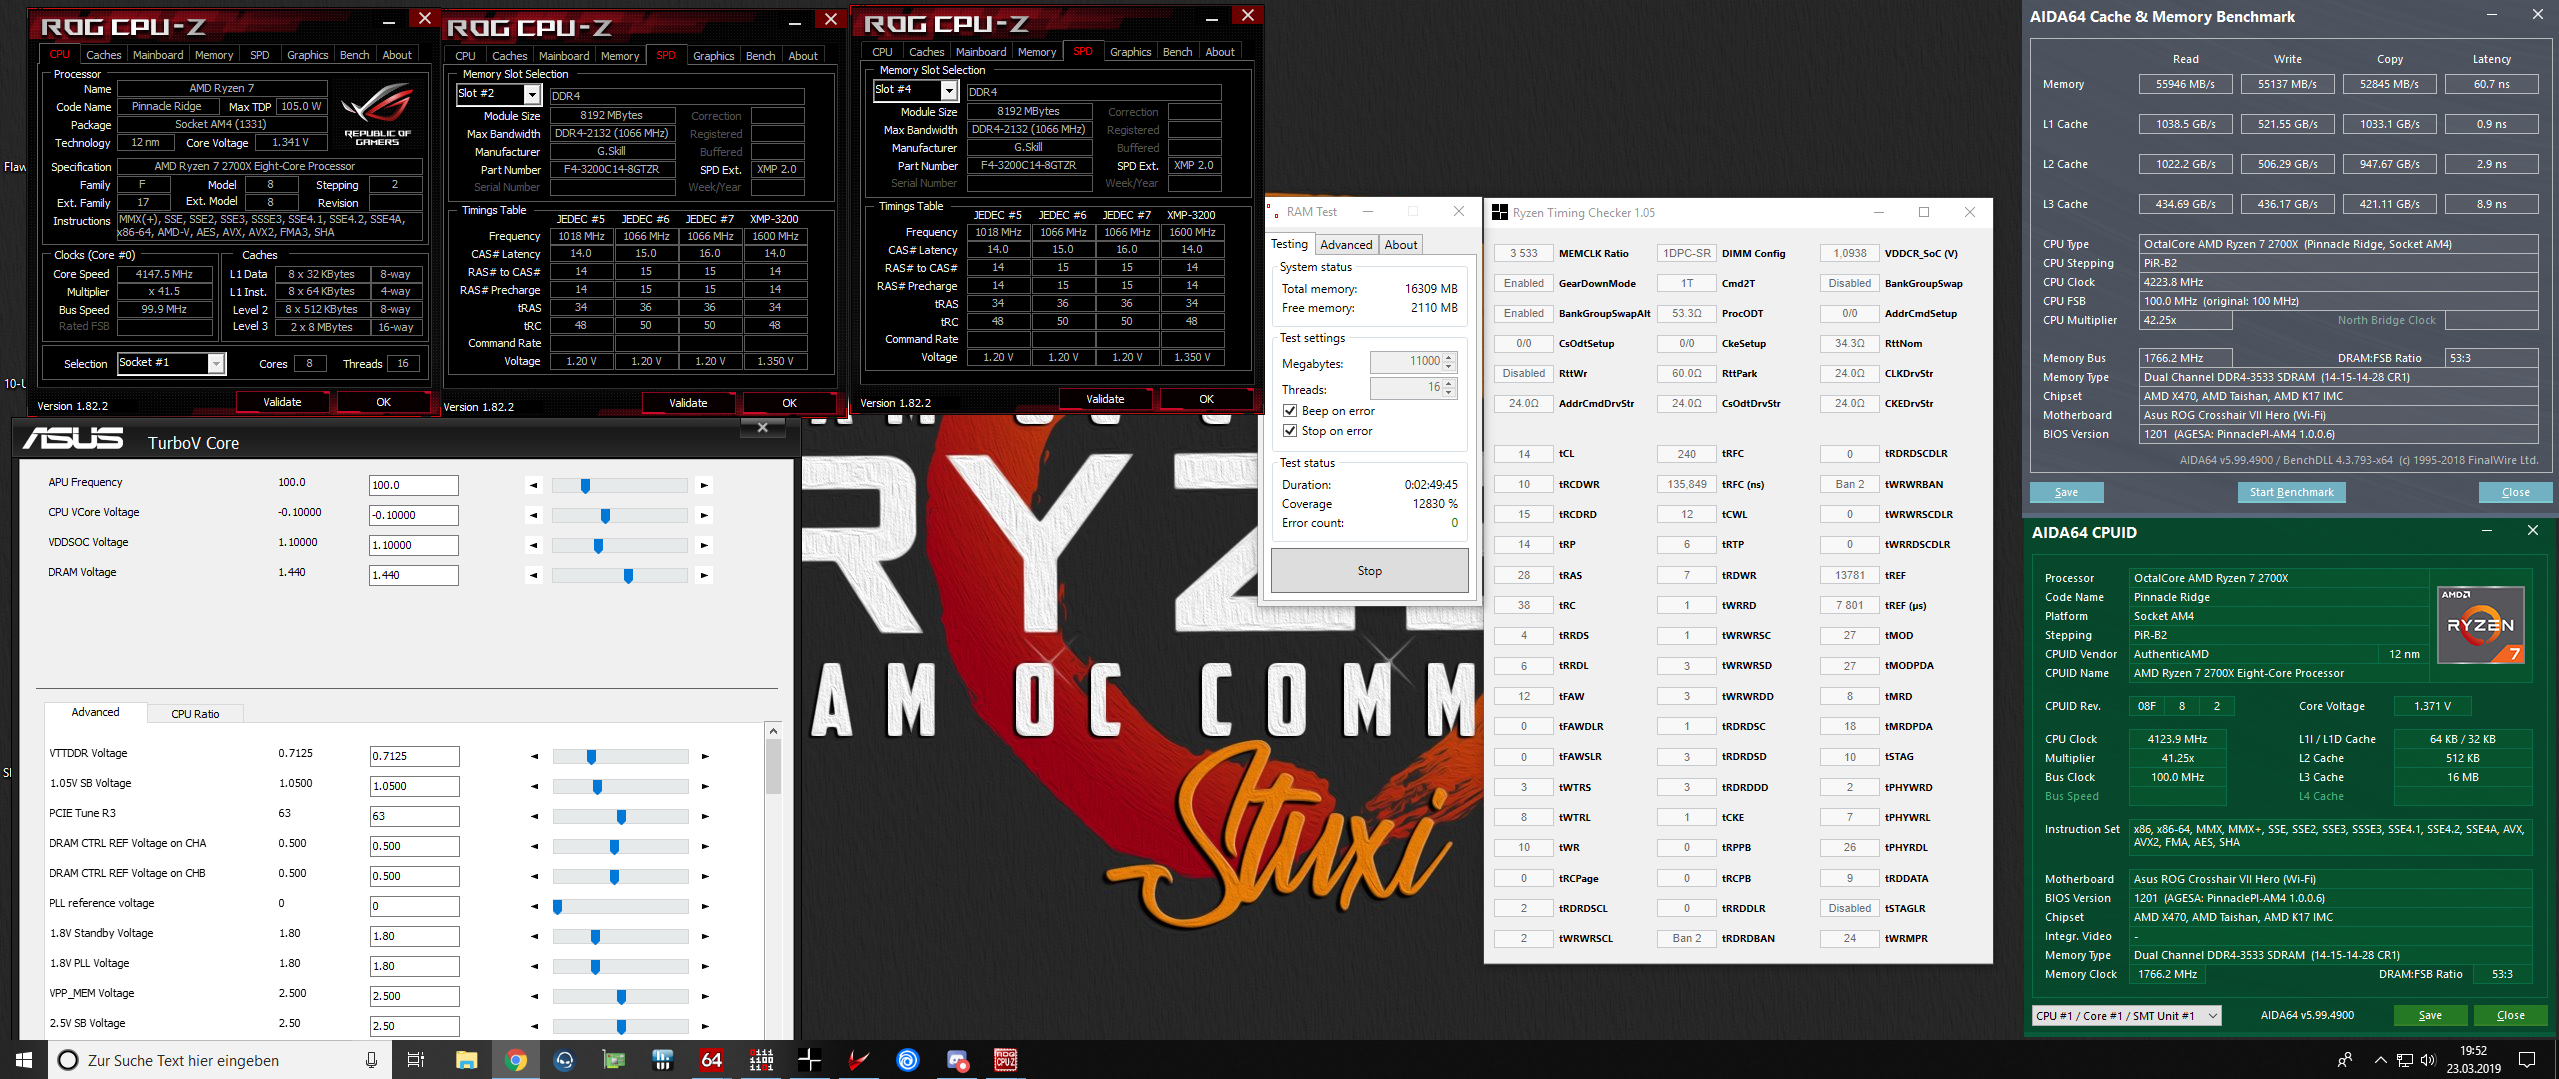This screenshot has width=2559, height=1079.
Task: Increase the Megabytes spinner in RAM Test
Action: [1449, 357]
